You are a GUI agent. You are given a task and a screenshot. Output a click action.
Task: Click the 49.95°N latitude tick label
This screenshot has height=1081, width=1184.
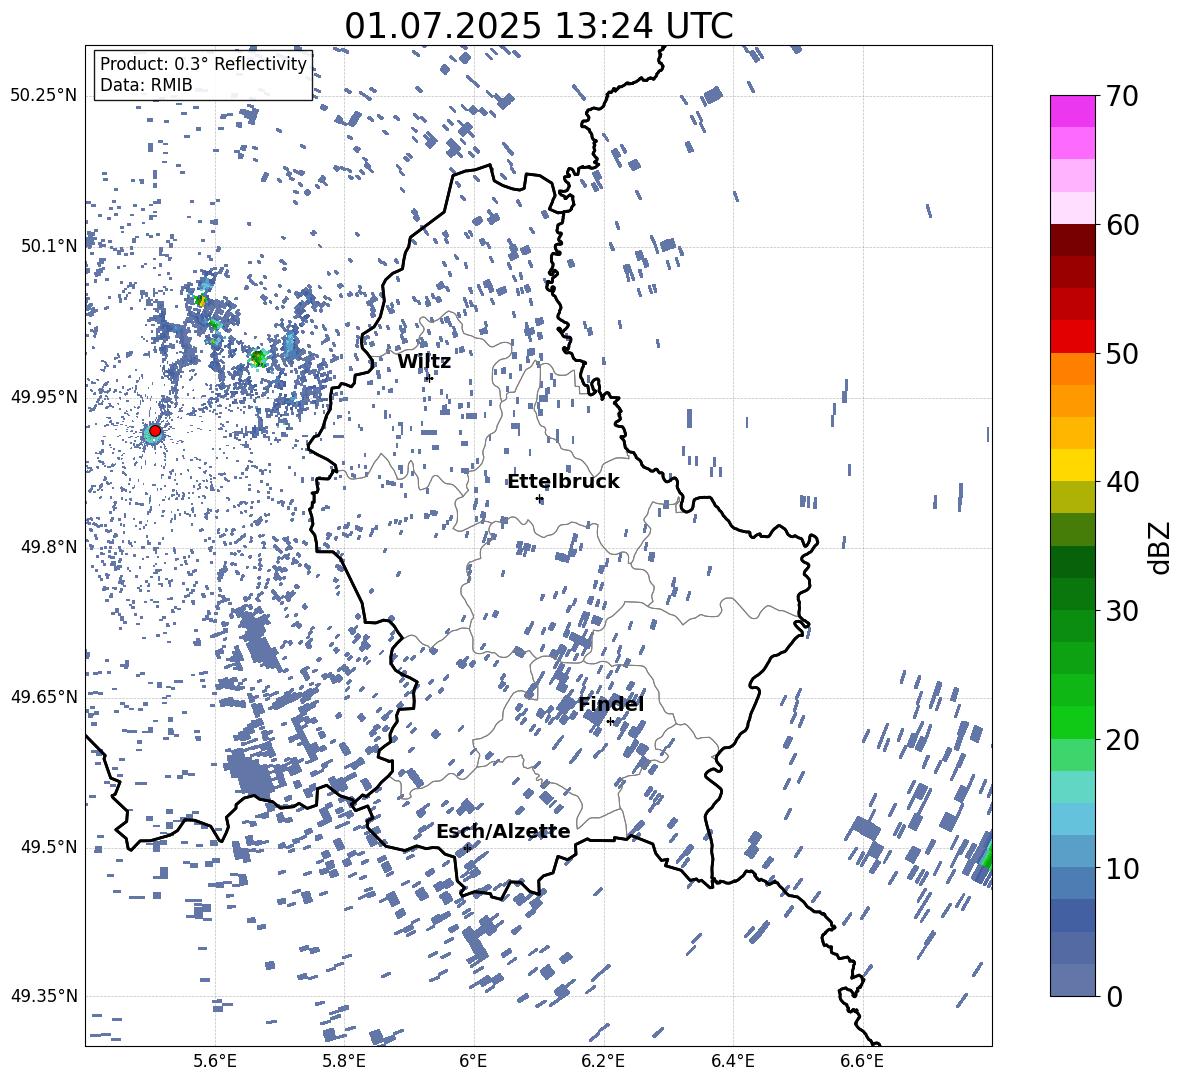pyautogui.click(x=43, y=396)
